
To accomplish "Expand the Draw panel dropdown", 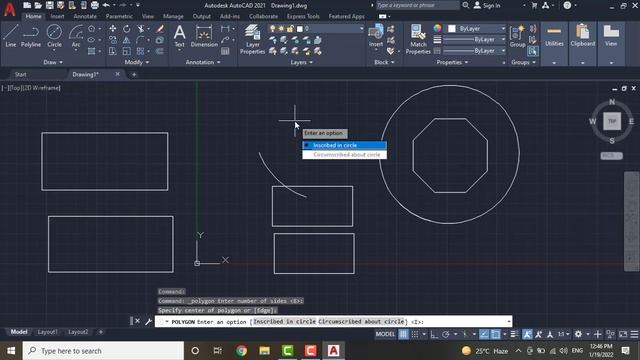I will coord(53,62).
